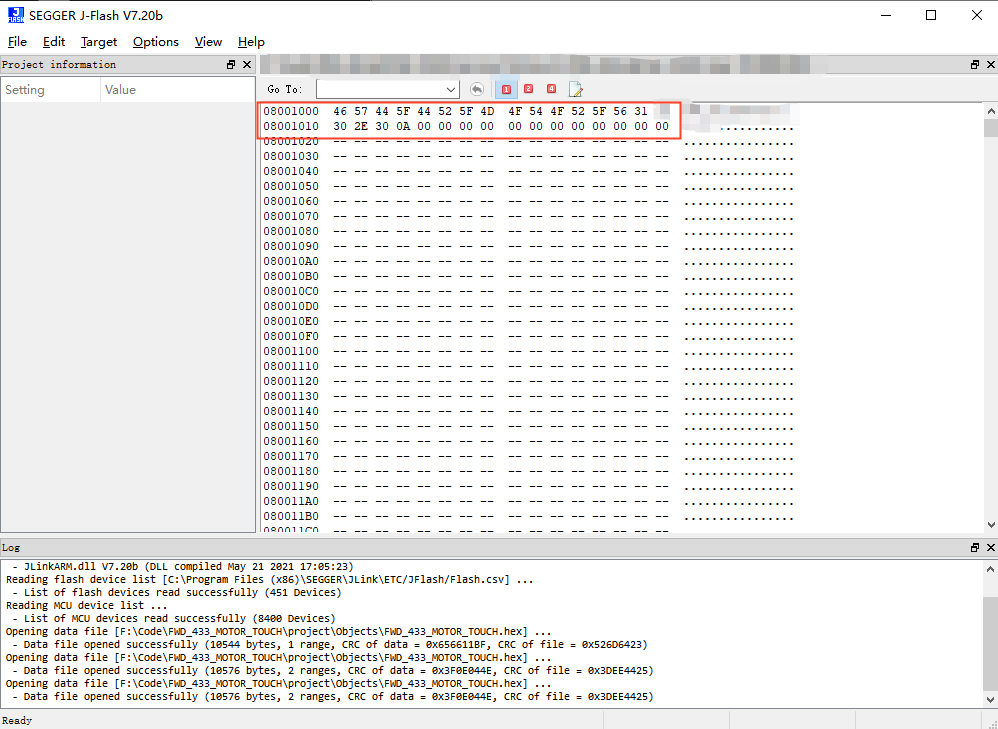Close the Log panel
The image size is (998, 729).
pyautogui.click(x=990, y=548)
